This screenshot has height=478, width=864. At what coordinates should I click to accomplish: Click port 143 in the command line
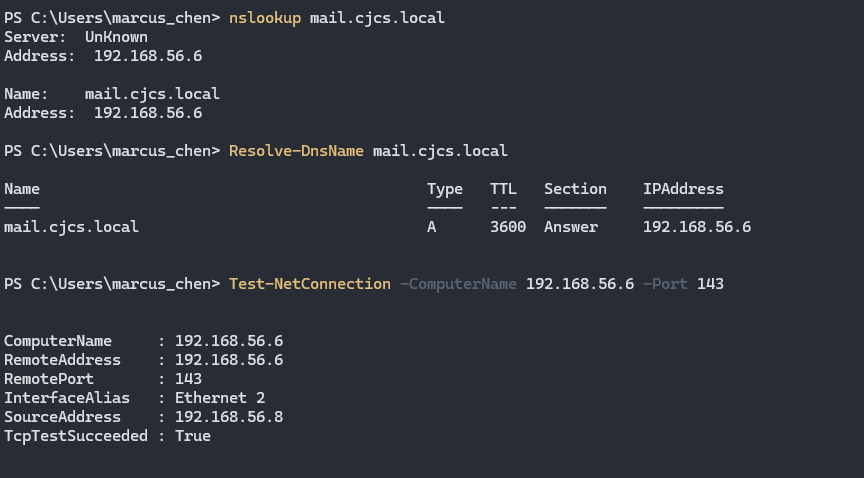pos(710,284)
